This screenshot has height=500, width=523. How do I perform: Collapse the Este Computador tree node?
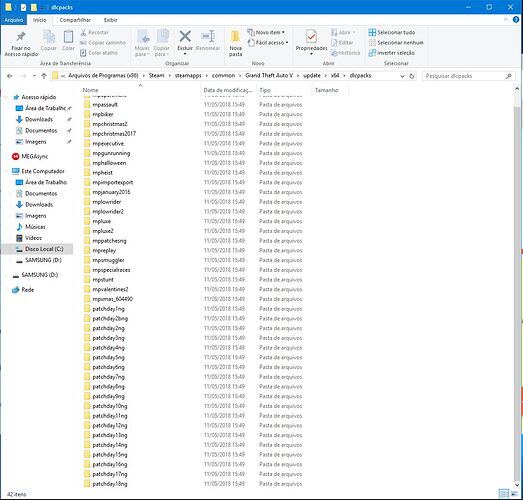6,171
